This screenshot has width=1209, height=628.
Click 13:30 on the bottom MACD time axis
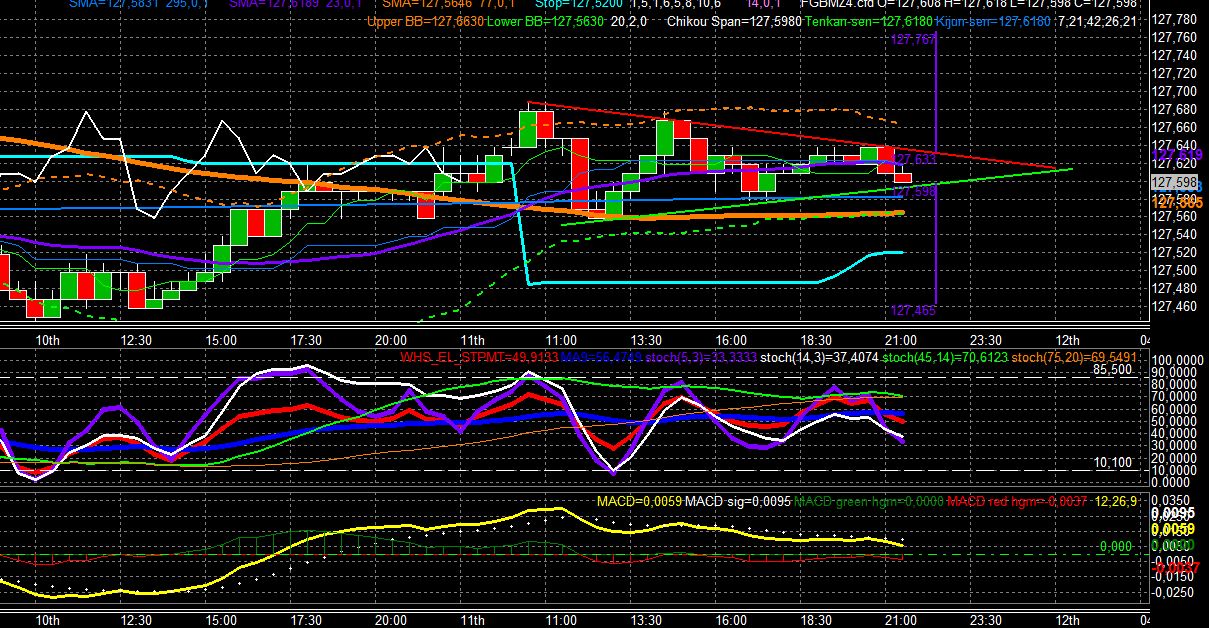pyautogui.click(x=647, y=620)
